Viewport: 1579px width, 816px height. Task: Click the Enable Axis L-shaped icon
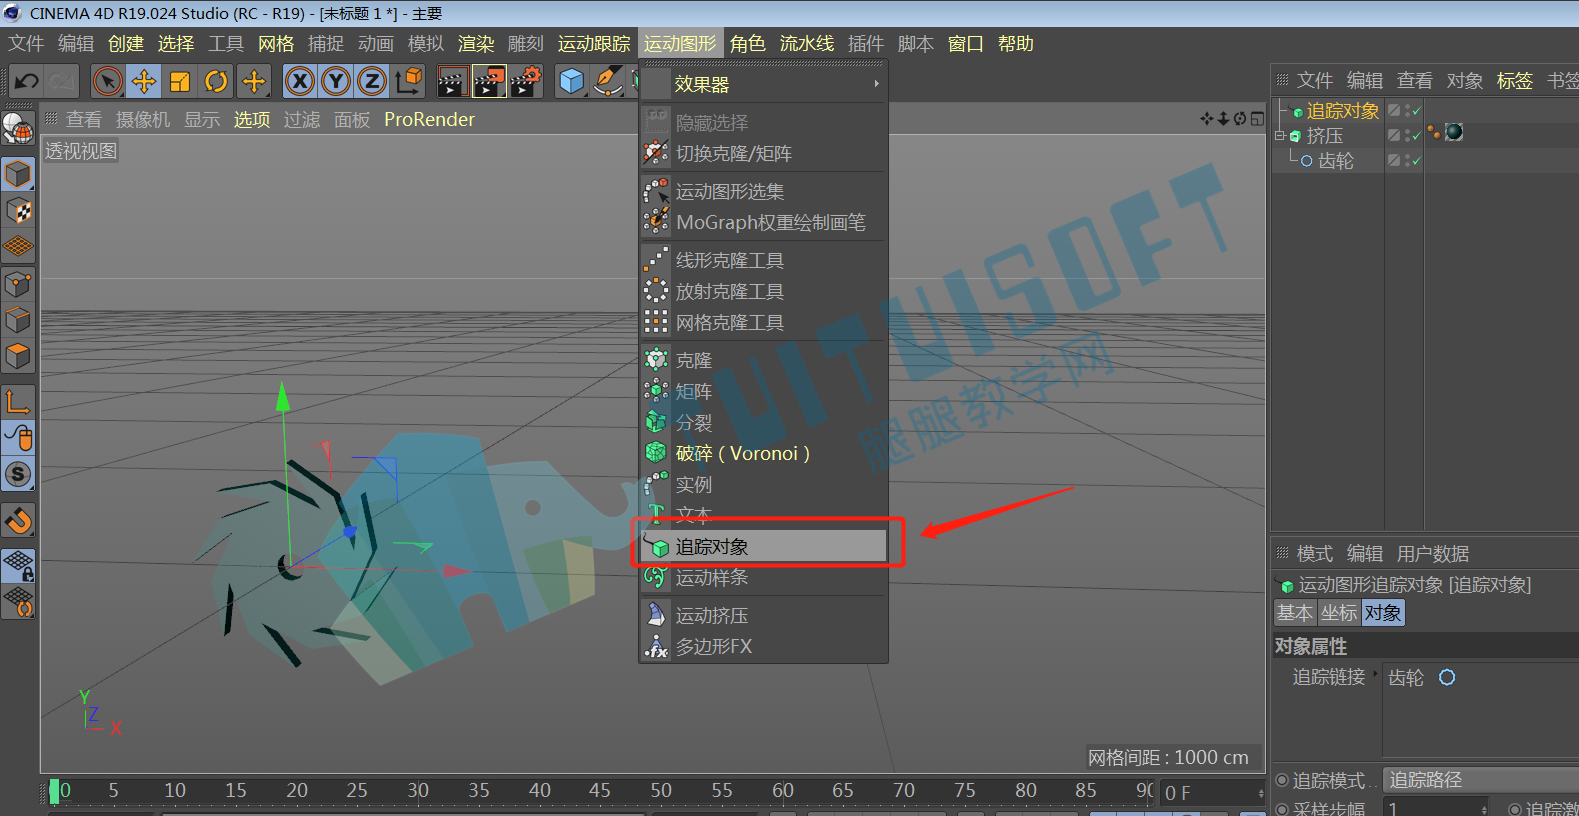[x=18, y=402]
